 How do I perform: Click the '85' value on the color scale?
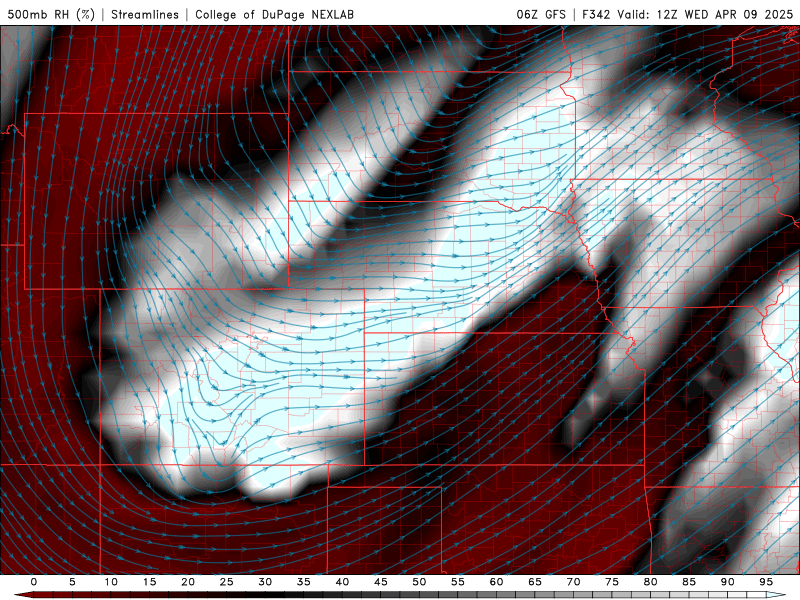tap(689, 582)
